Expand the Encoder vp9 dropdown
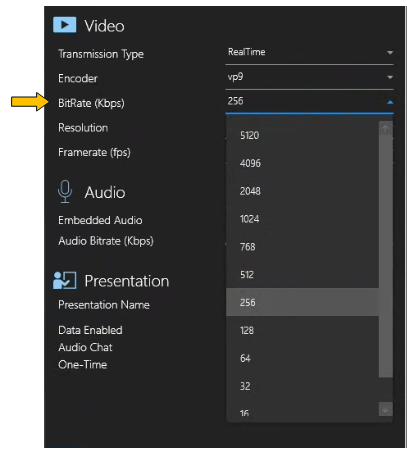Viewport: 407px width, 449px height. pyautogui.click(x=390, y=77)
